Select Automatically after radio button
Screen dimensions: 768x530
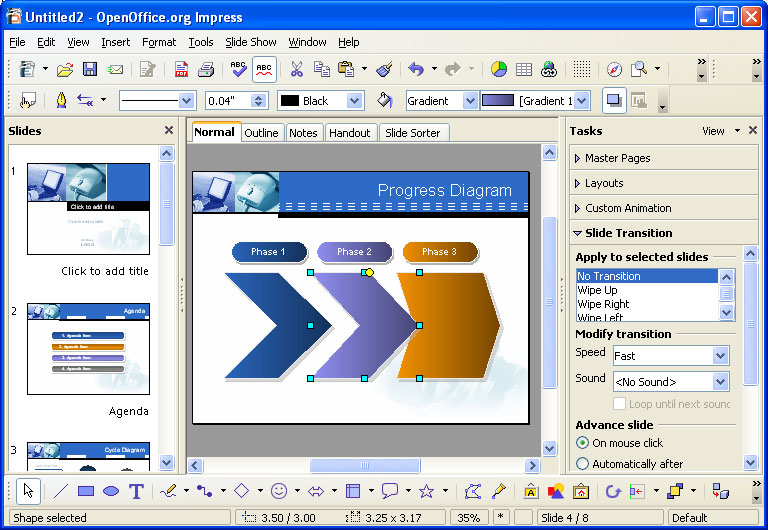click(583, 464)
